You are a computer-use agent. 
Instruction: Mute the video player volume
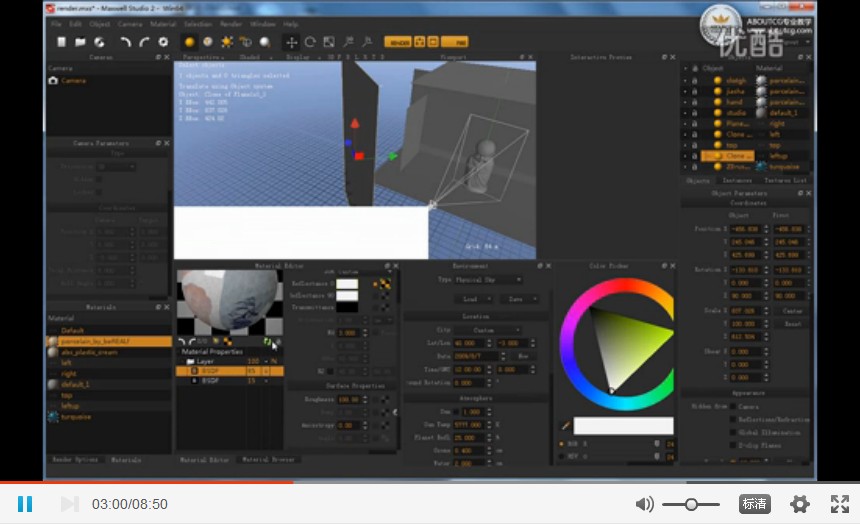[644, 504]
